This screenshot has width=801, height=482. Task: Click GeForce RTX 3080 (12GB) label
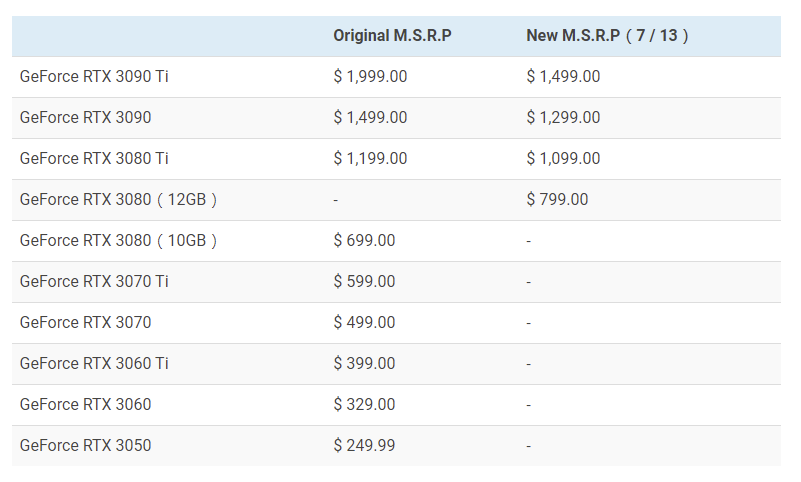(x=119, y=199)
